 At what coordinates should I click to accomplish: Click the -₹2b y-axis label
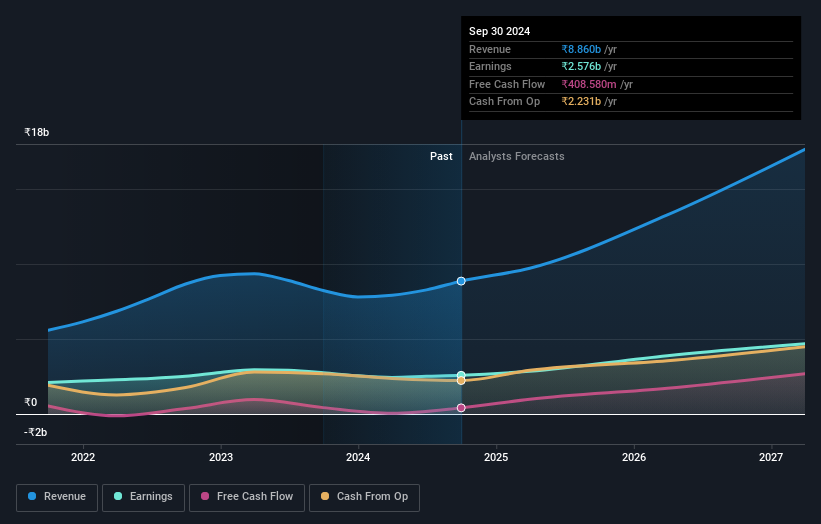click(x=36, y=432)
